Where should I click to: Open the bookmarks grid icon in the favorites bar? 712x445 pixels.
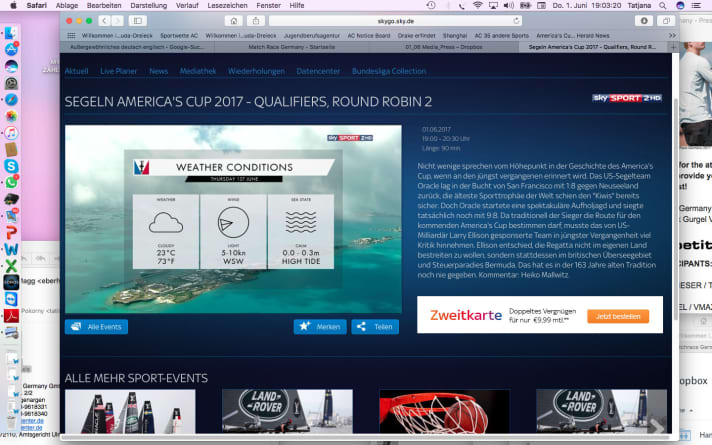(x=71, y=35)
